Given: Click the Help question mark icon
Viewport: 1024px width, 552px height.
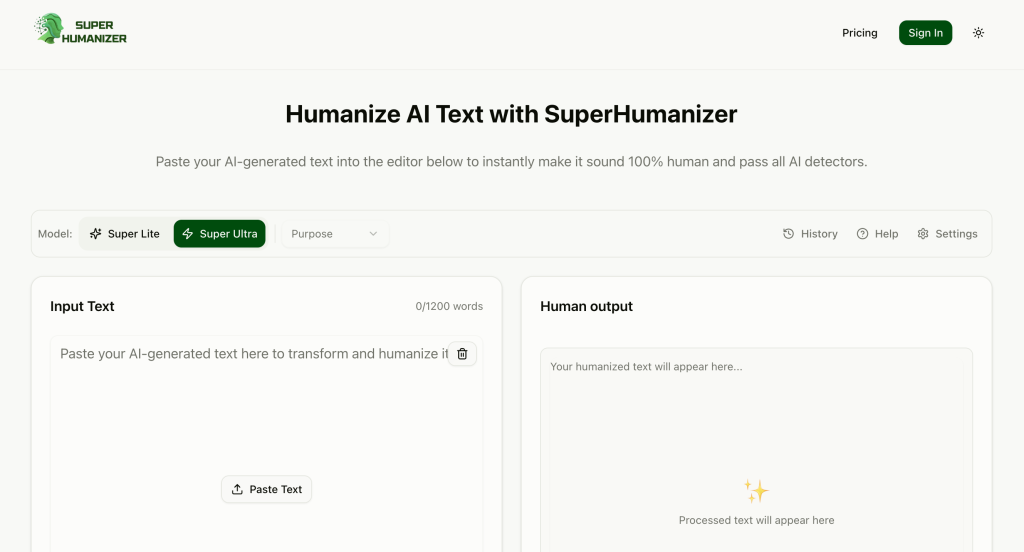Looking at the screenshot, I should click(862, 234).
